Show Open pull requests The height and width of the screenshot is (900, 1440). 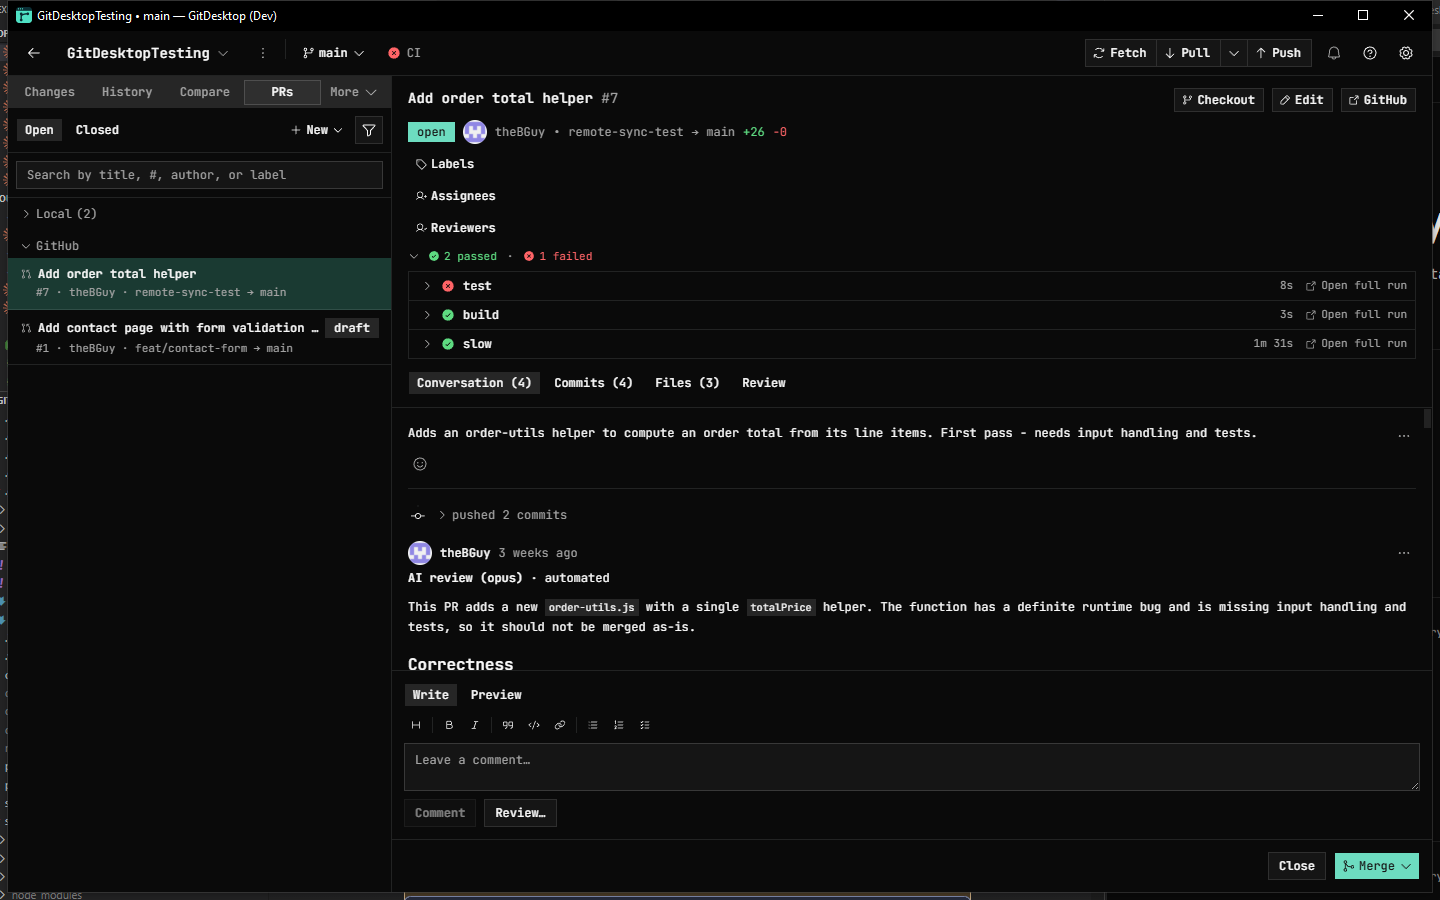[39, 130]
